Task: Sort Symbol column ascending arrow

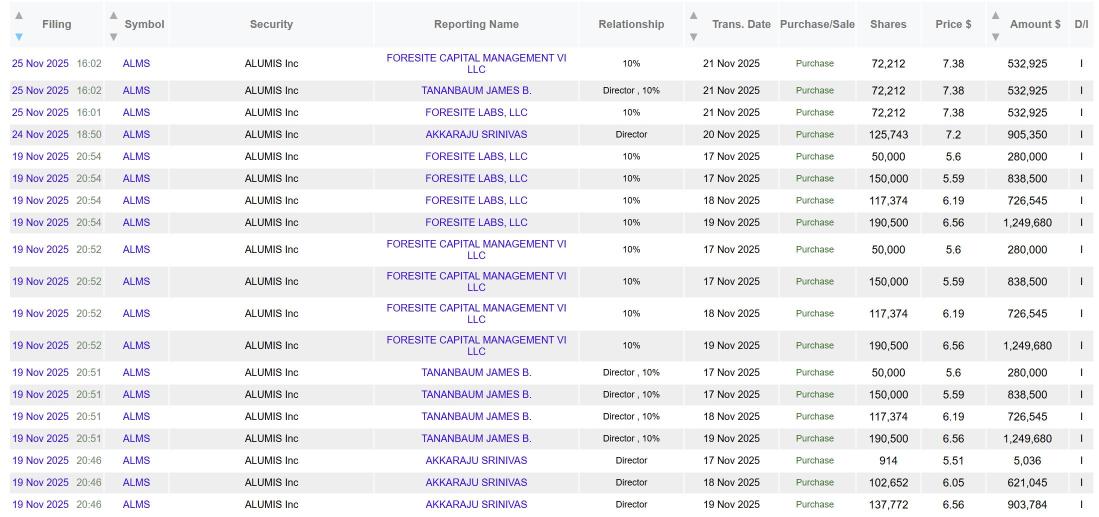Action: (114, 15)
